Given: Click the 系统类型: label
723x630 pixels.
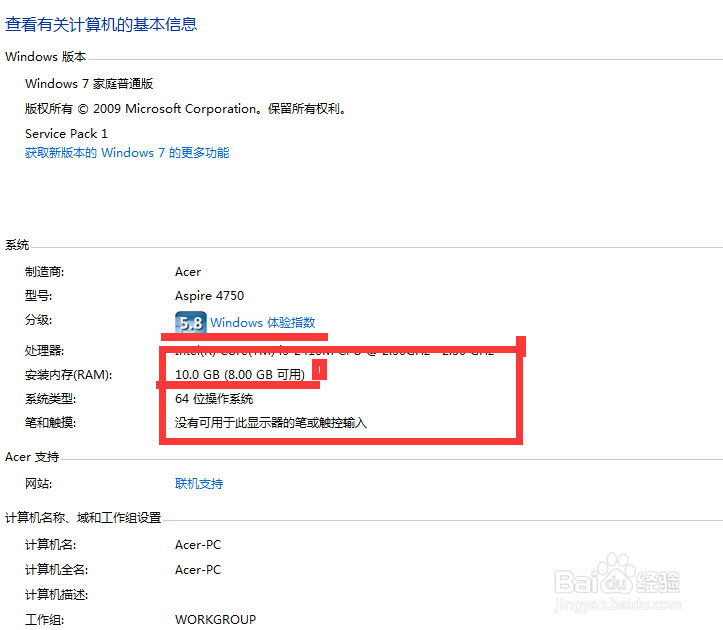Looking at the screenshot, I should tap(50, 398).
